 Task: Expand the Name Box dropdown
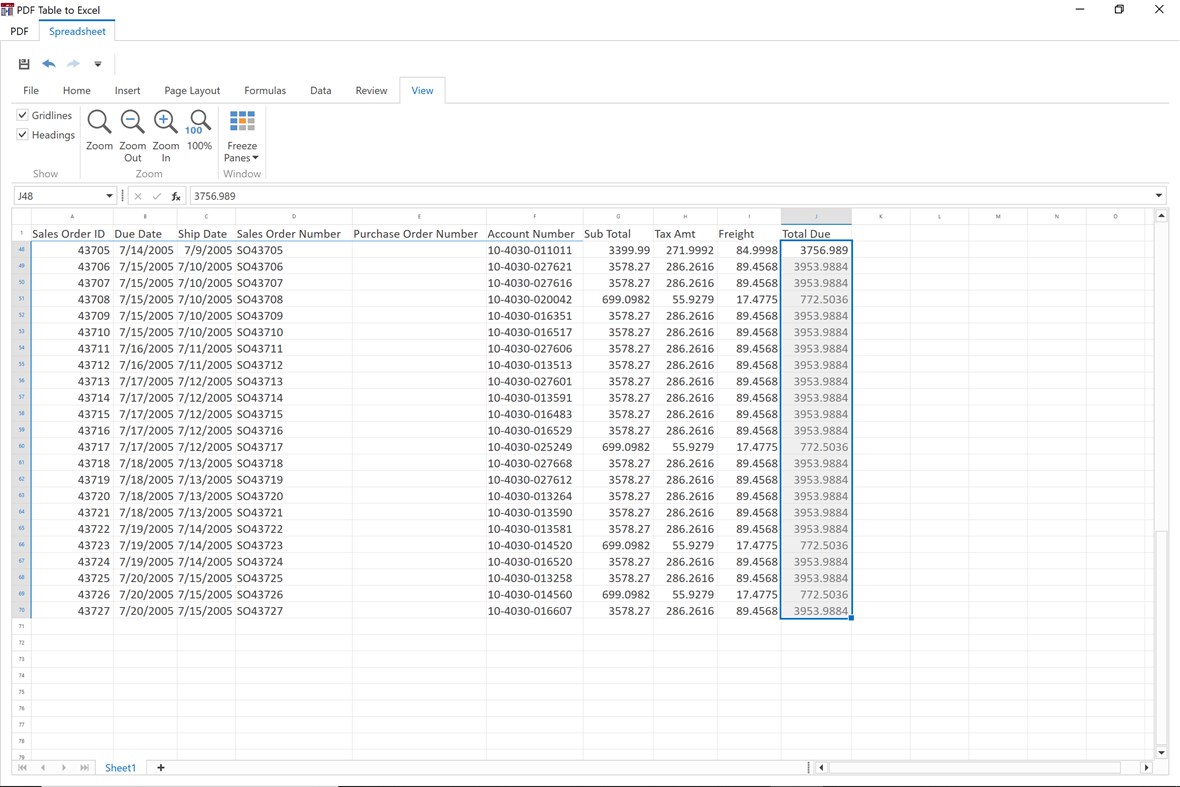pos(109,196)
